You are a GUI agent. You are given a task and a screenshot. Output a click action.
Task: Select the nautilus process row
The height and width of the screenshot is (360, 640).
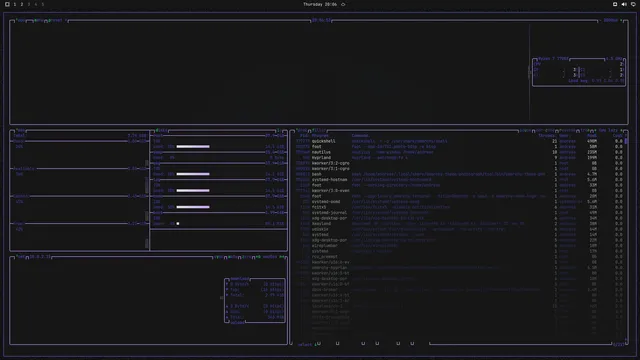(x=459, y=152)
